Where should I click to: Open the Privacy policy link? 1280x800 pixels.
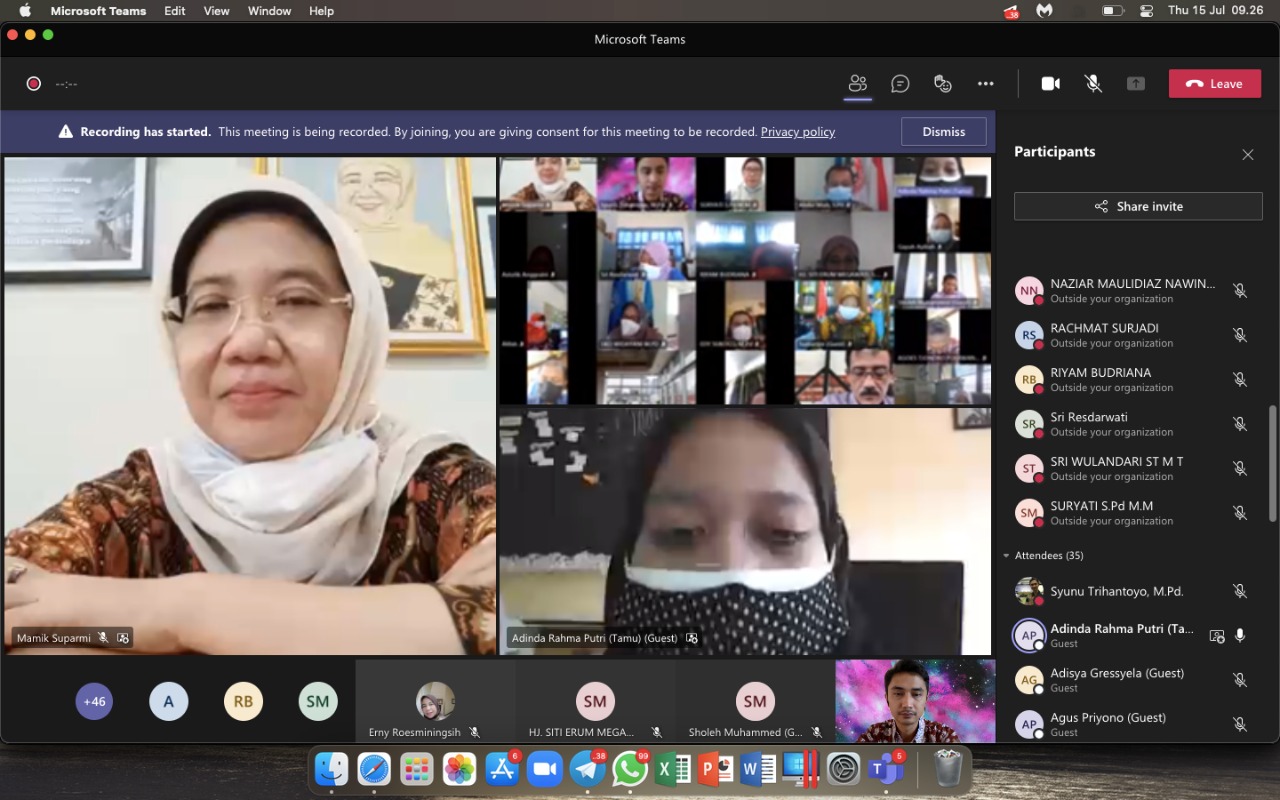(797, 132)
